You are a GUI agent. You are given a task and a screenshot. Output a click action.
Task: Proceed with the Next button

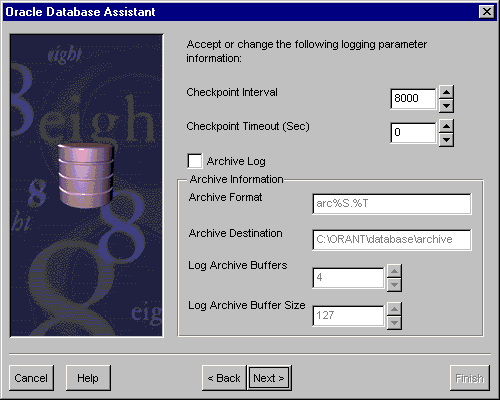point(269,378)
